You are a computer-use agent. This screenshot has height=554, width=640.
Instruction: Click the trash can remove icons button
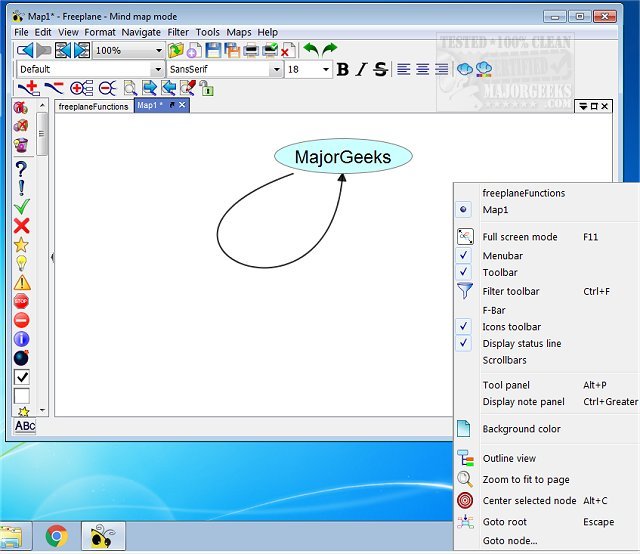tap(21, 145)
